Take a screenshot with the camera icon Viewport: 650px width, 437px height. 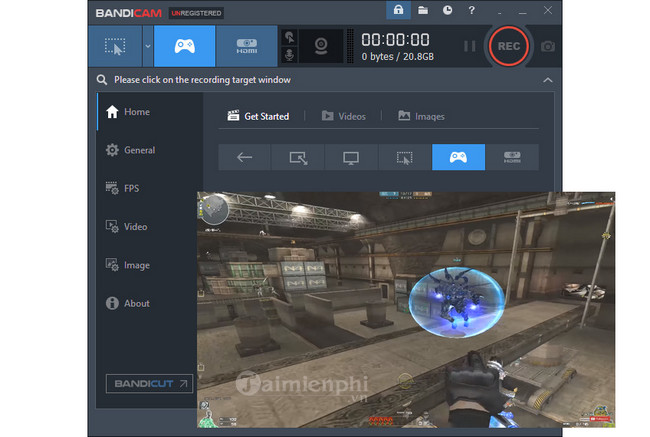click(548, 46)
